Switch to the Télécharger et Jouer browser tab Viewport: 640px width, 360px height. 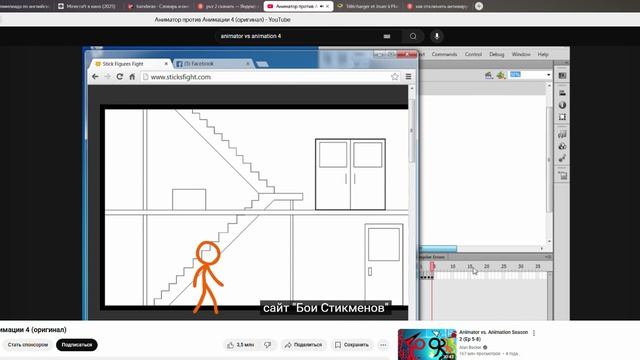pyautogui.click(x=368, y=6)
